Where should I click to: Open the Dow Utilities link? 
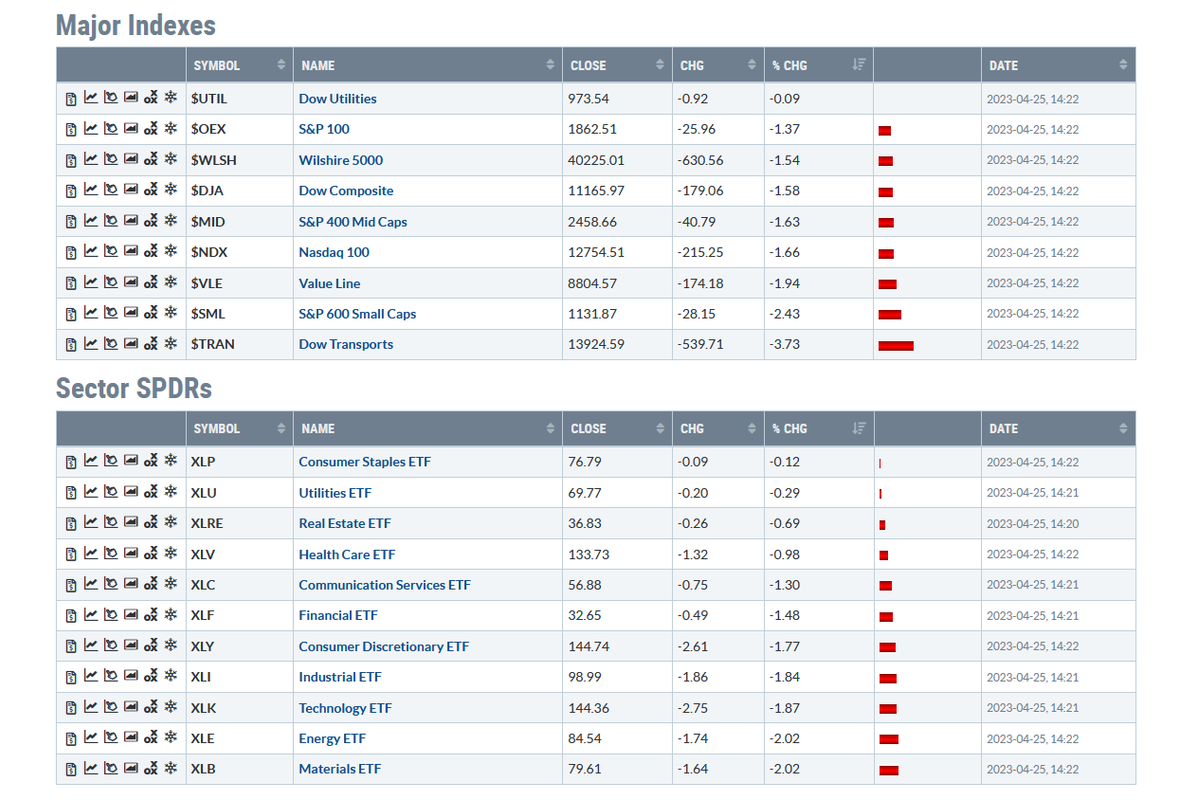pyautogui.click(x=337, y=98)
